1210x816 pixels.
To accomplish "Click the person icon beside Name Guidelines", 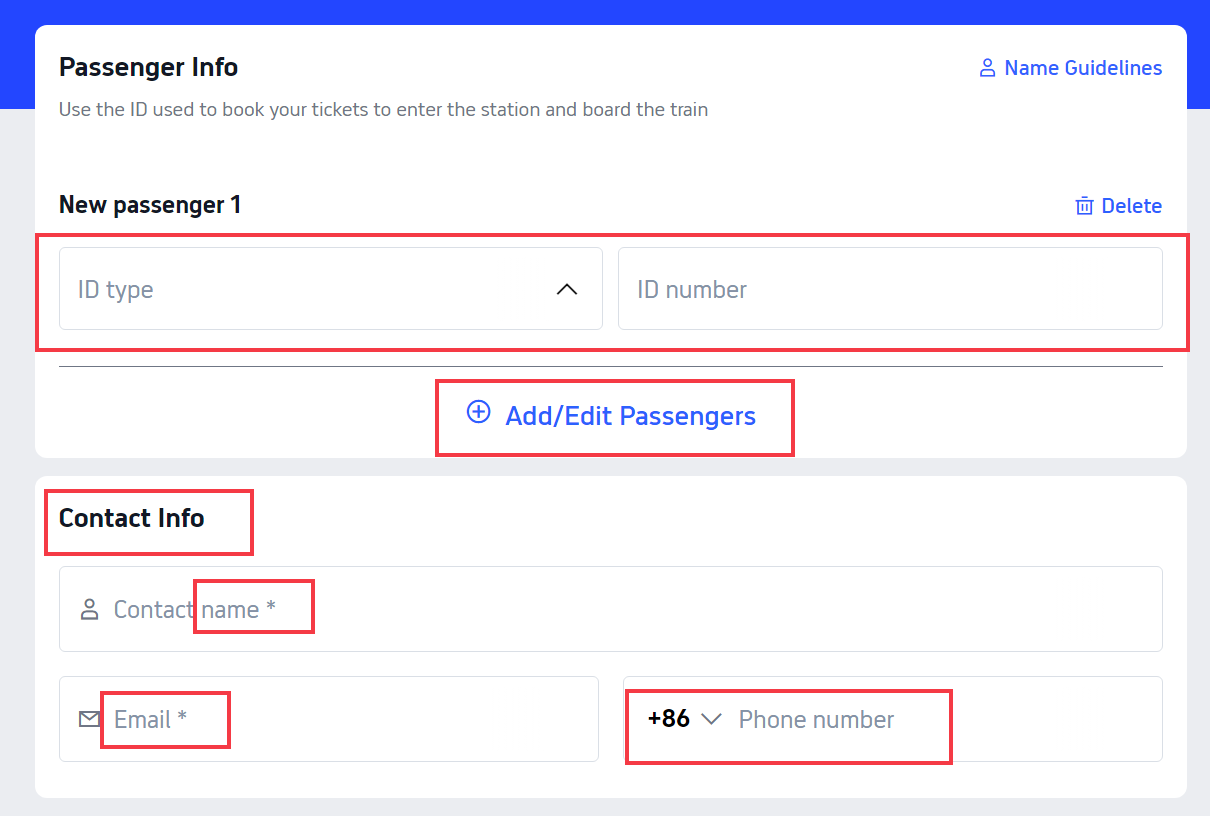I will click(x=986, y=67).
